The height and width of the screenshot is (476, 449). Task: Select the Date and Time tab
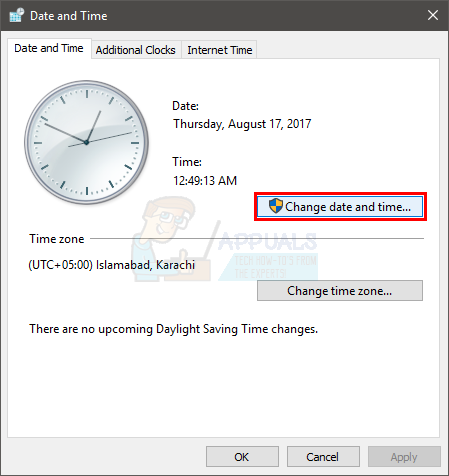pyautogui.click(x=49, y=48)
